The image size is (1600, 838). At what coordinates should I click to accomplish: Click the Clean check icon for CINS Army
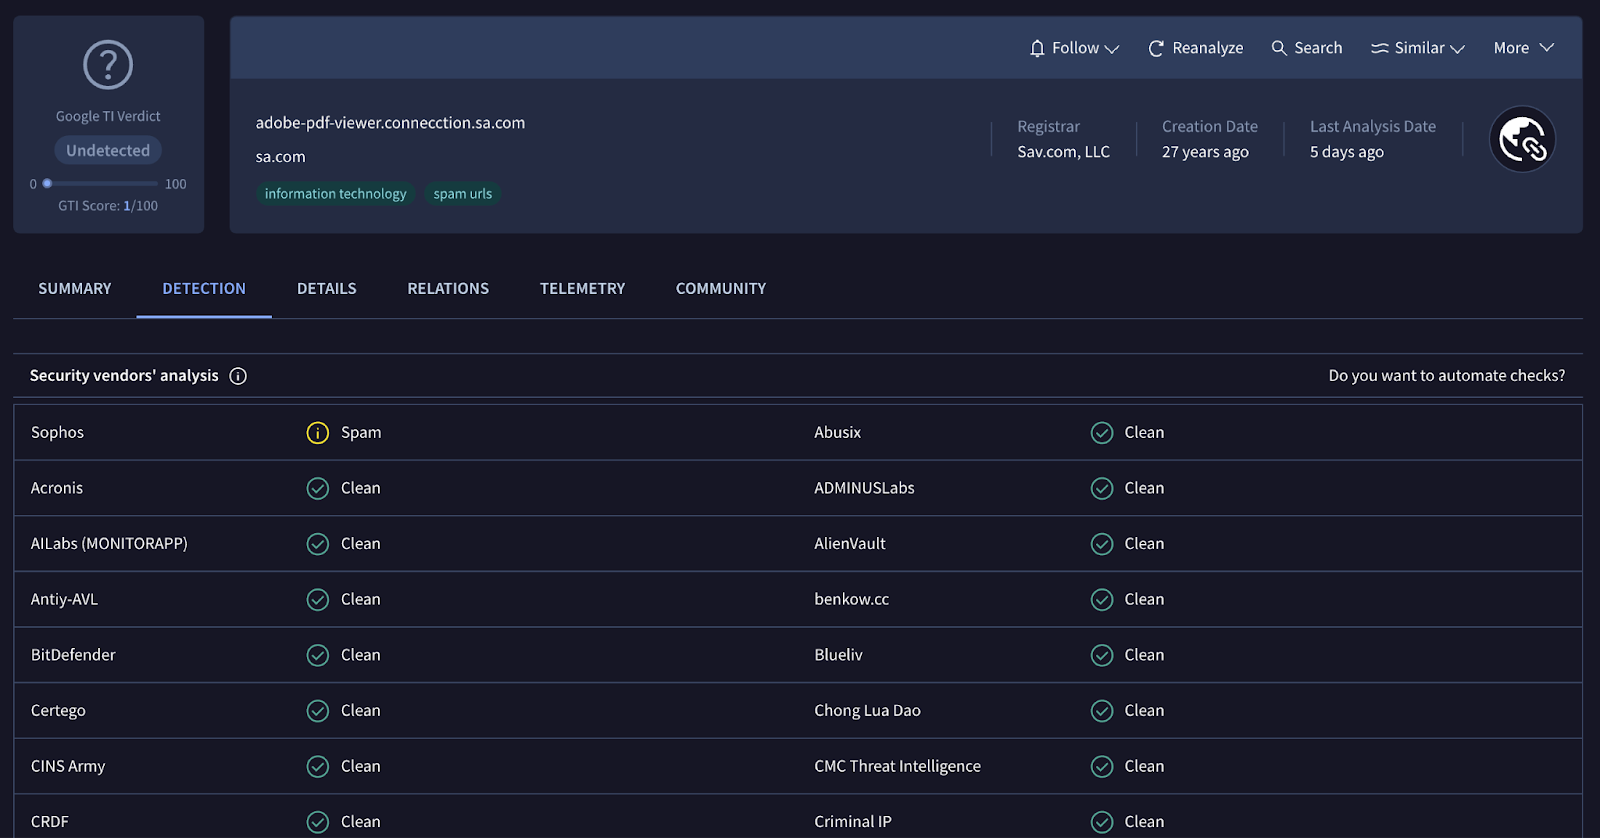317,767
